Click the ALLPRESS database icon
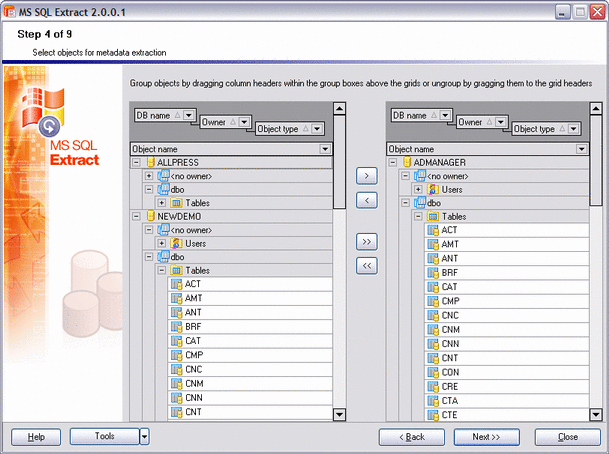 tap(150, 162)
